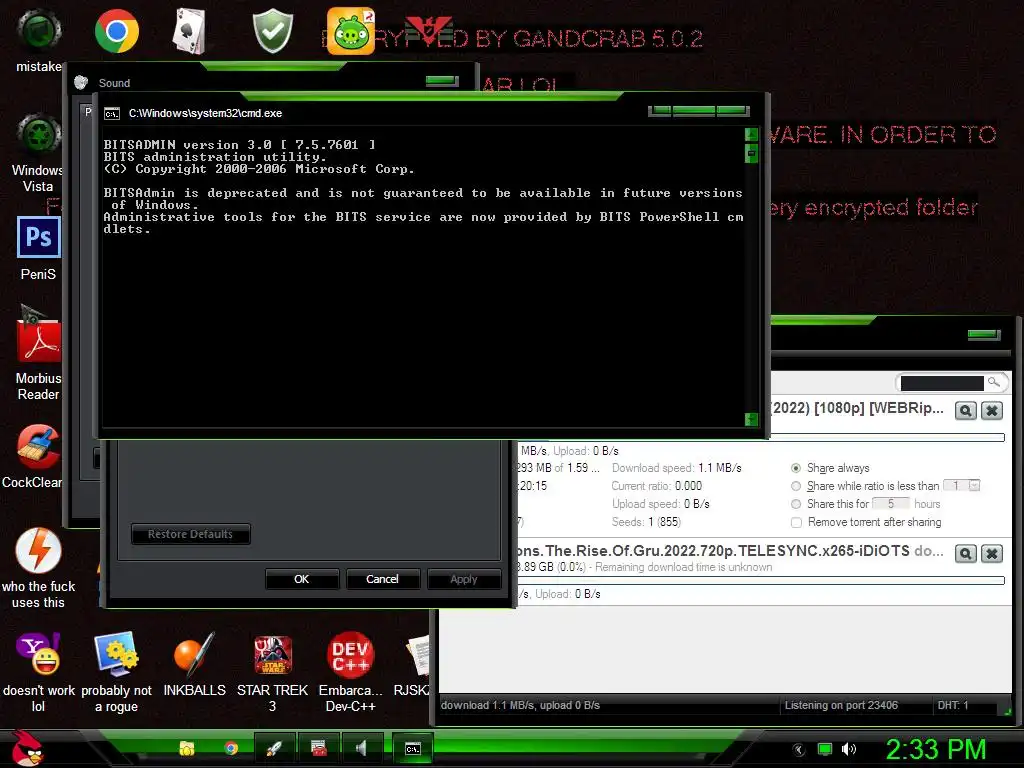The width and height of the screenshot is (1024, 768).
Task: Launch Google Chrome from the desktop
Action: [x=117, y=31]
